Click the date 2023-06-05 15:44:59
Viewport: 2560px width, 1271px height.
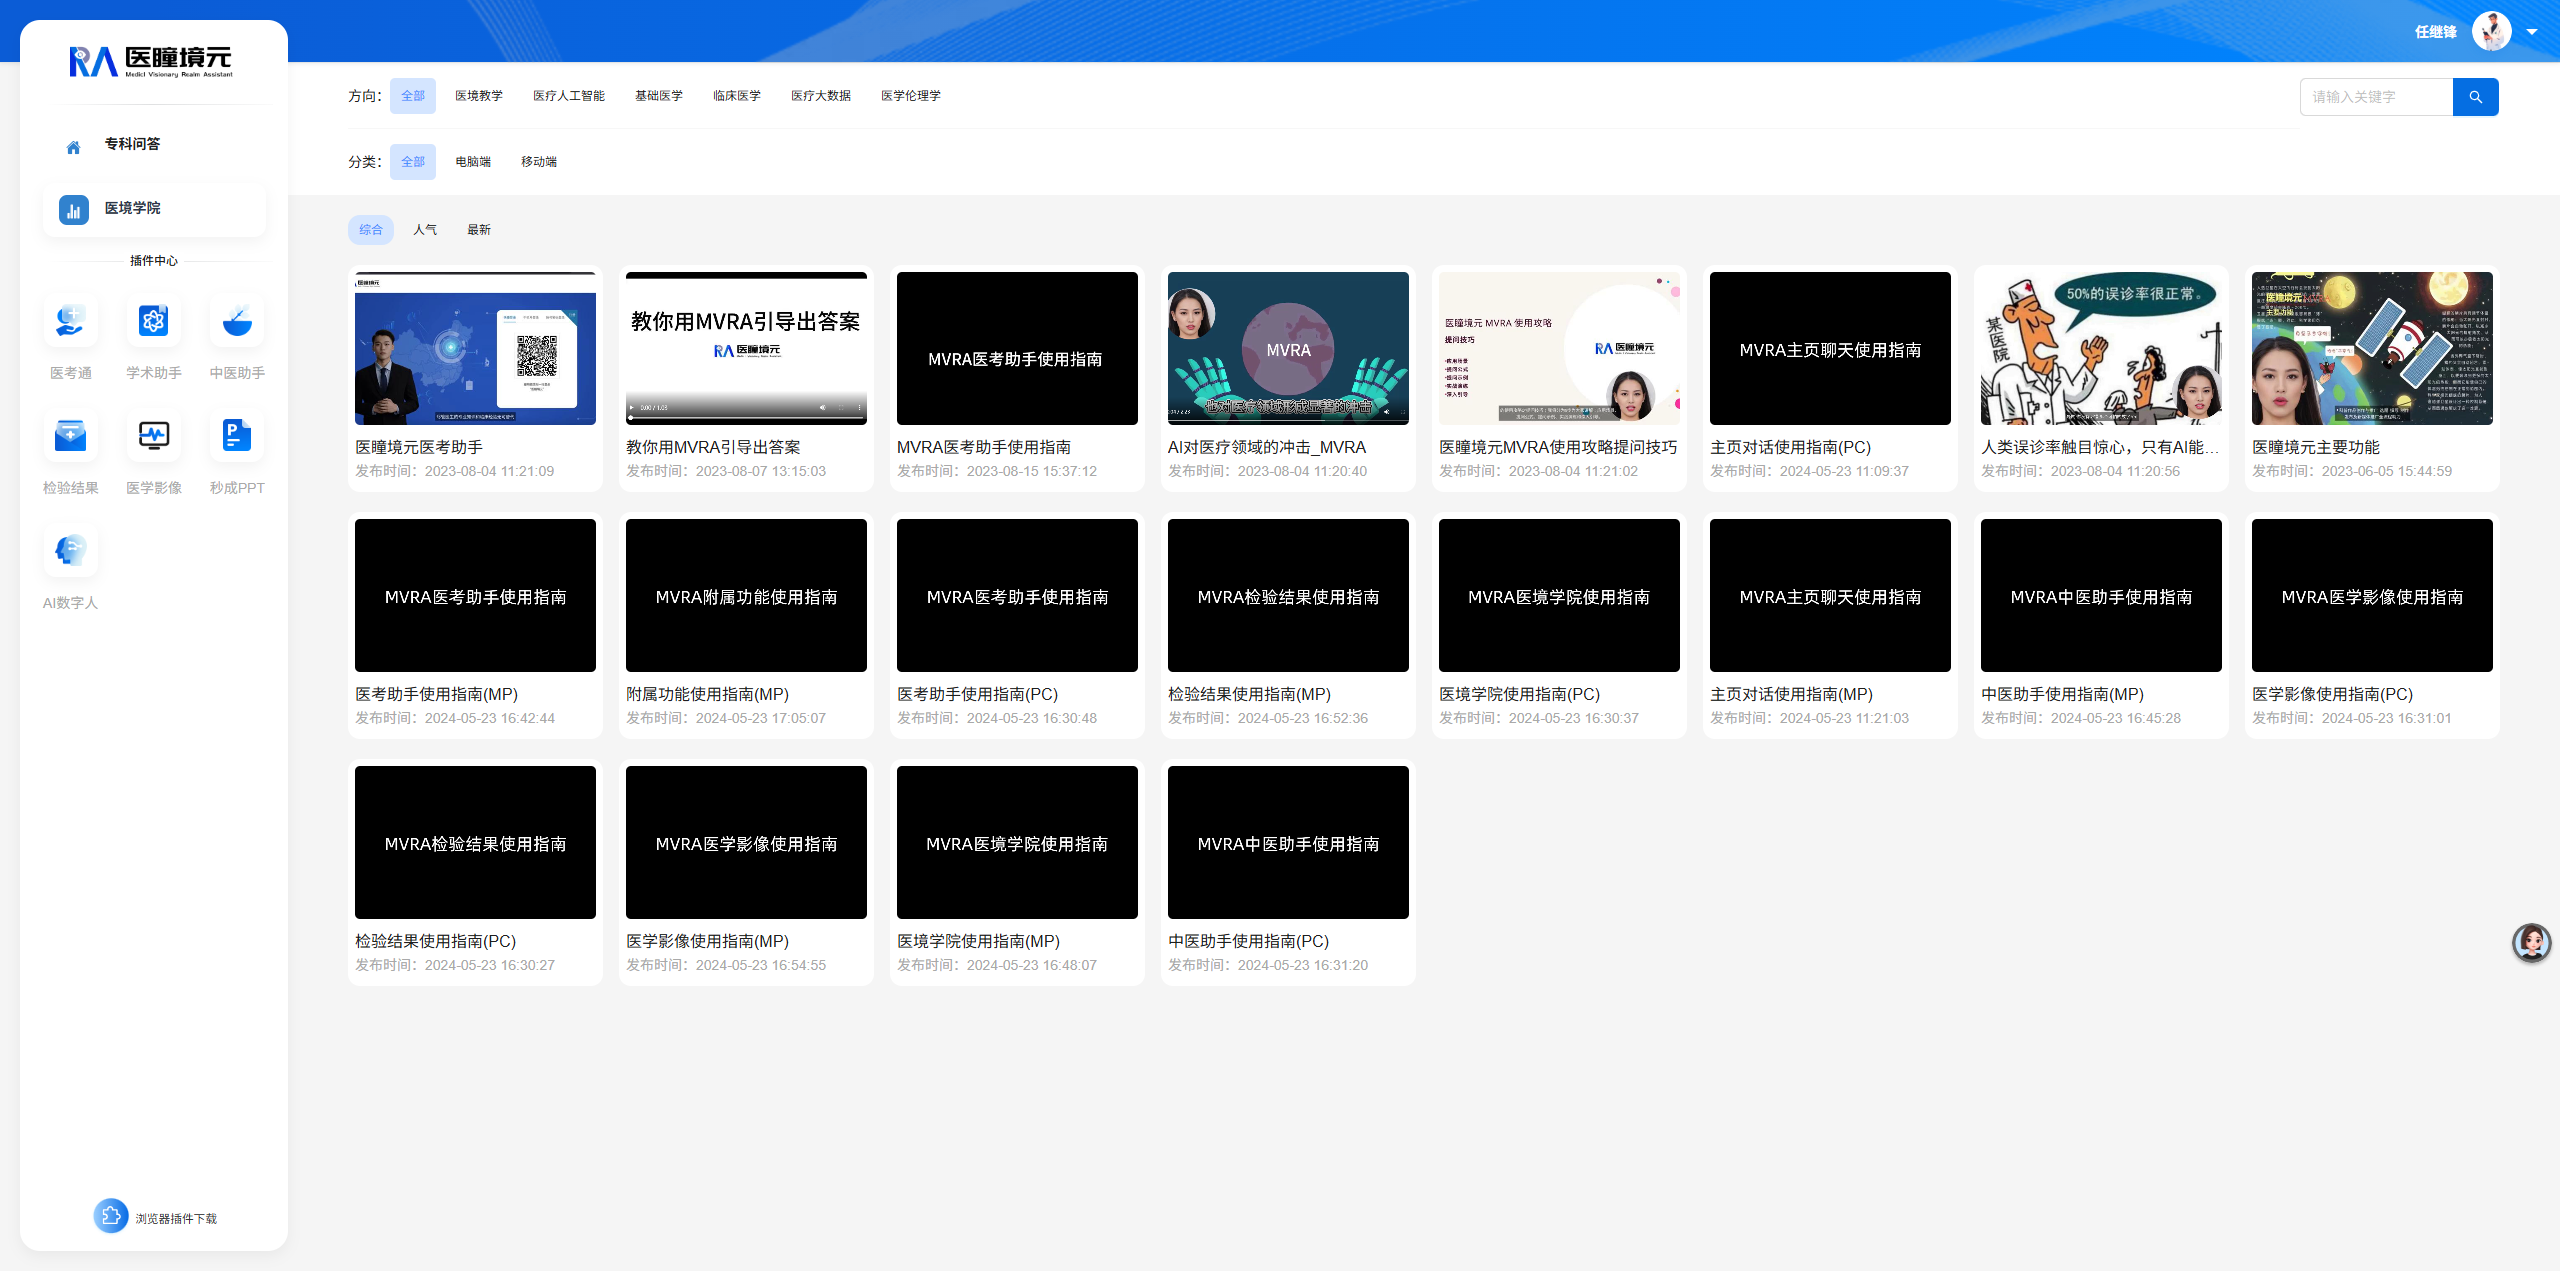coord(2386,471)
